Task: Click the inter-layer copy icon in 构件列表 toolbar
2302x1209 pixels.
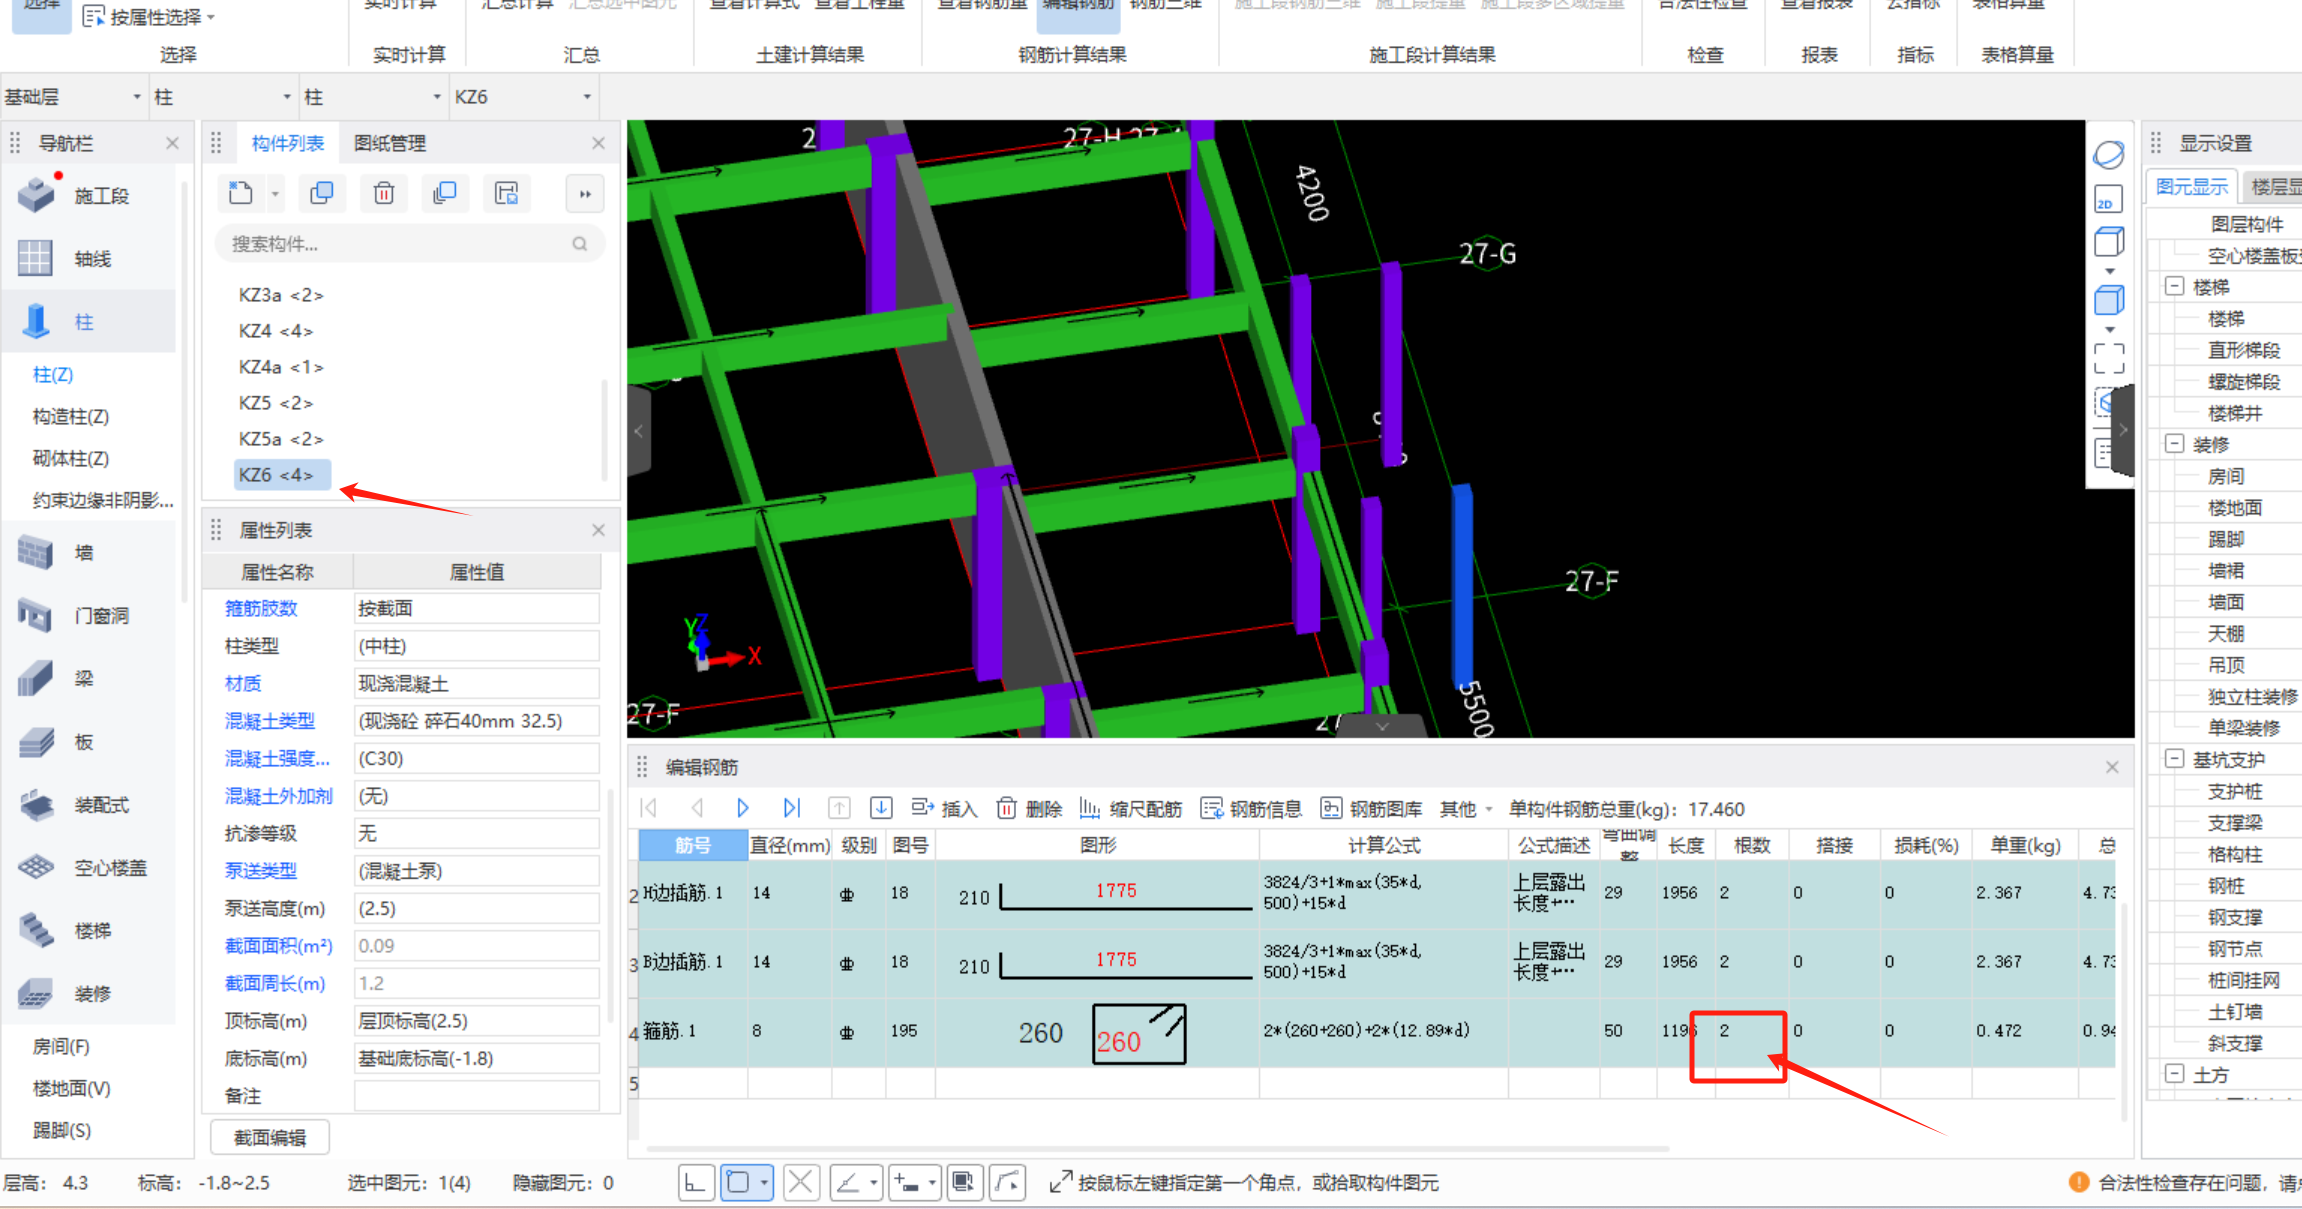Action: click(445, 193)
